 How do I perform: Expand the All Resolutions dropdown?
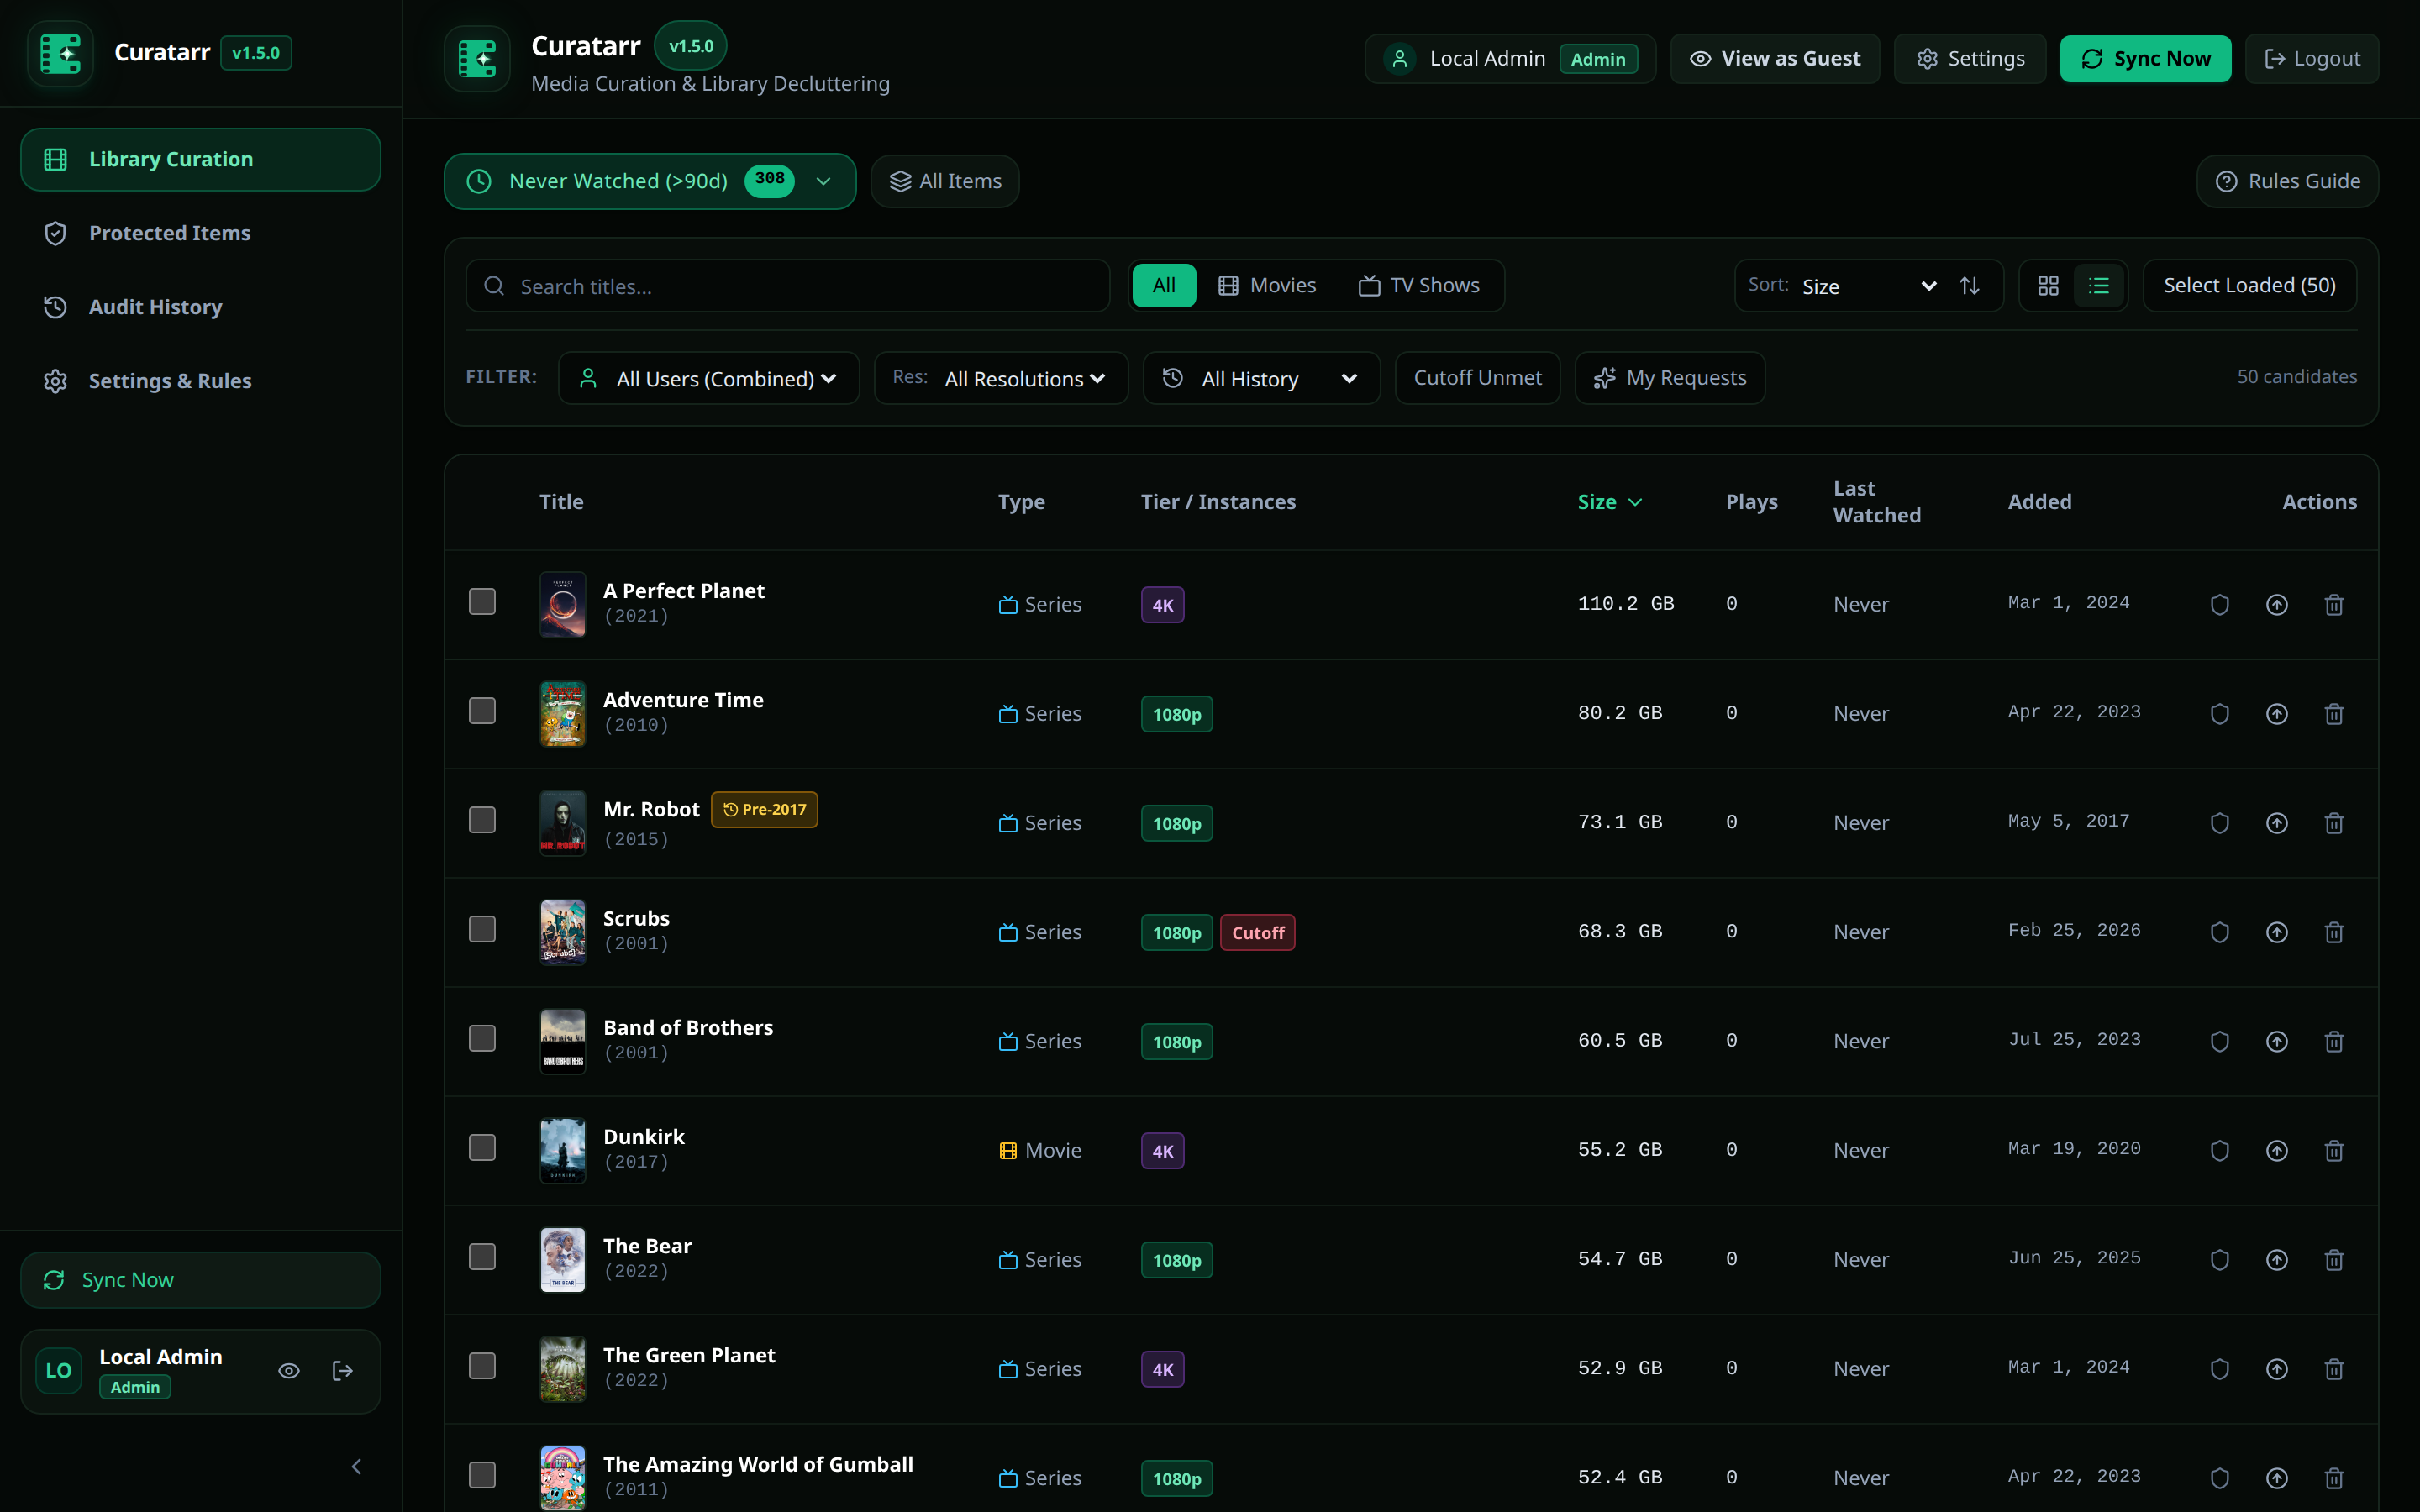click(1001, 378)
